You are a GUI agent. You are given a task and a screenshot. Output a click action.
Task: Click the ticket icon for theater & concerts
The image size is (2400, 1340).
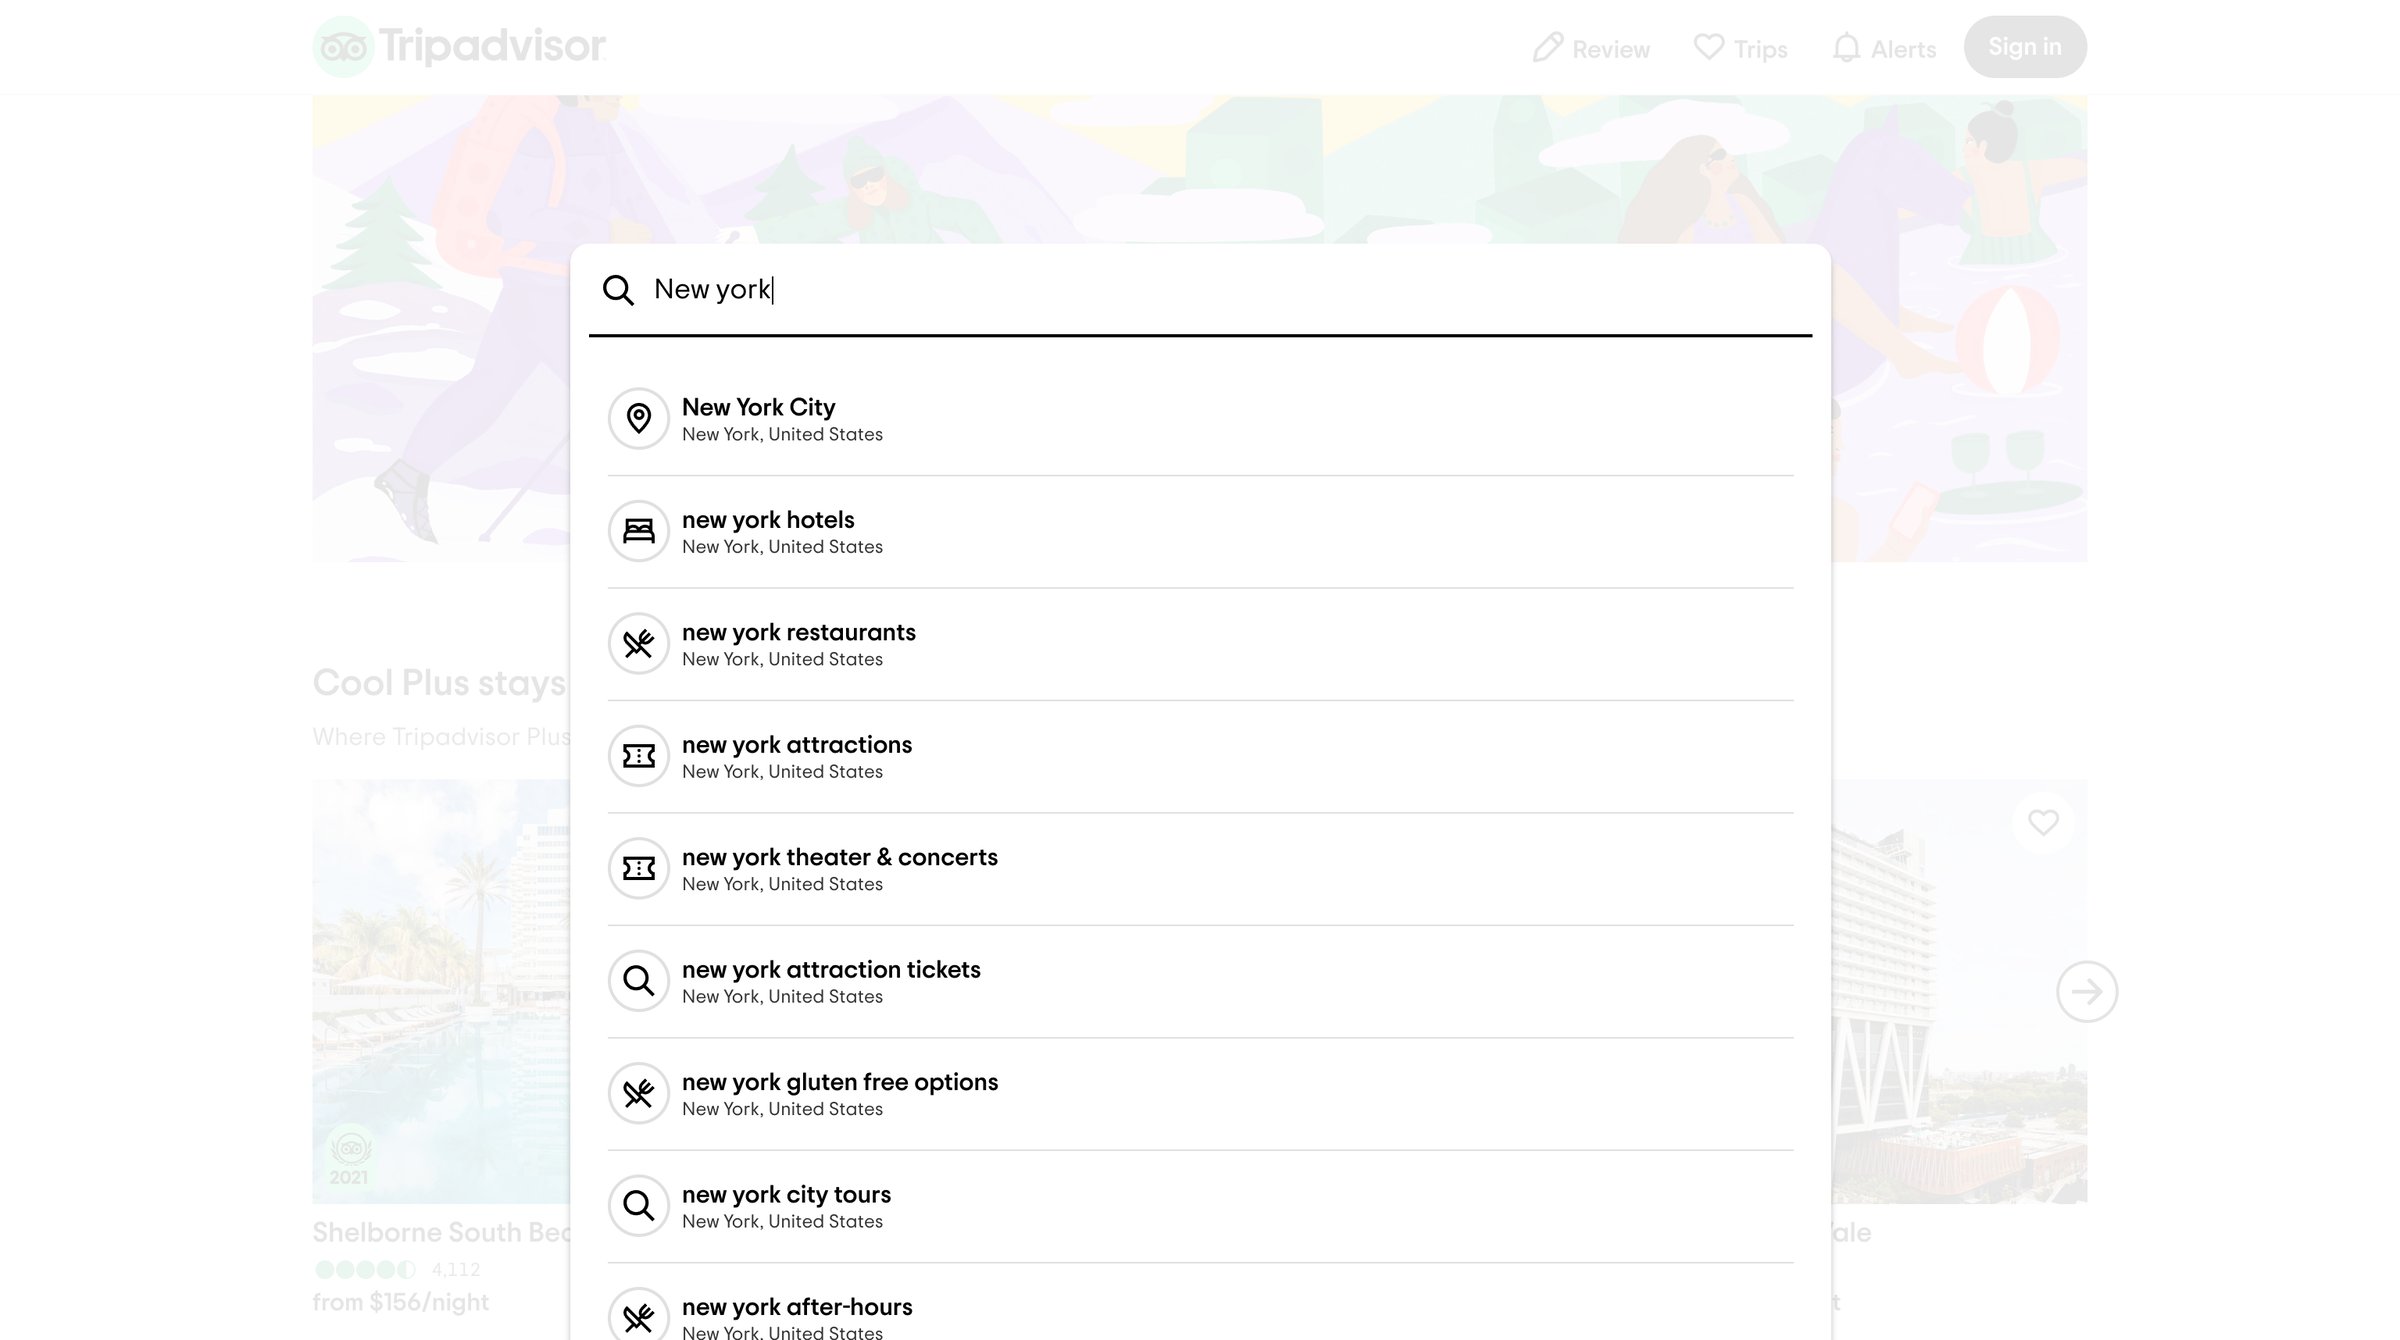pyautogui.click(x=638, y=868)
